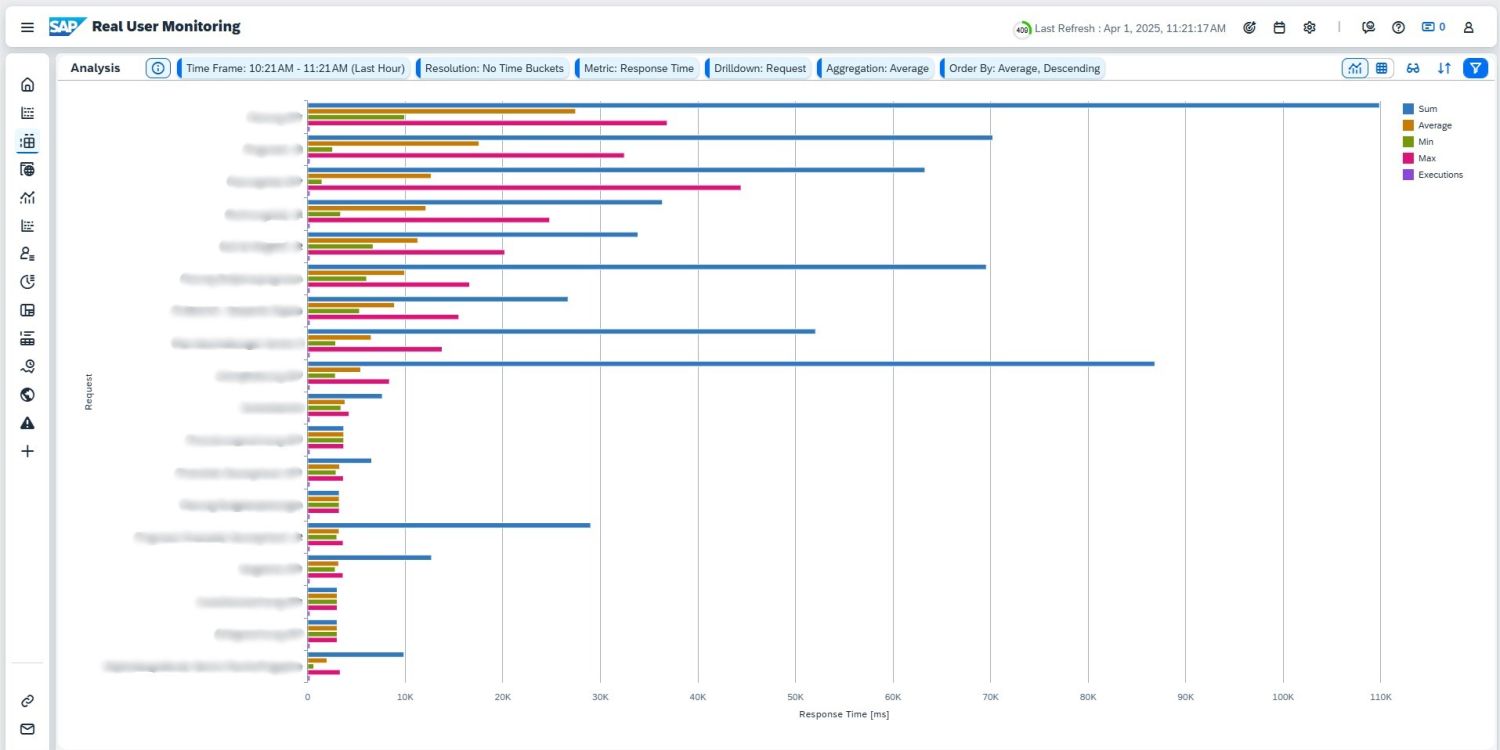Open the Order By: Average, Descending chip
Viewport: 1500px width, 750px height.
(1023, 68)
